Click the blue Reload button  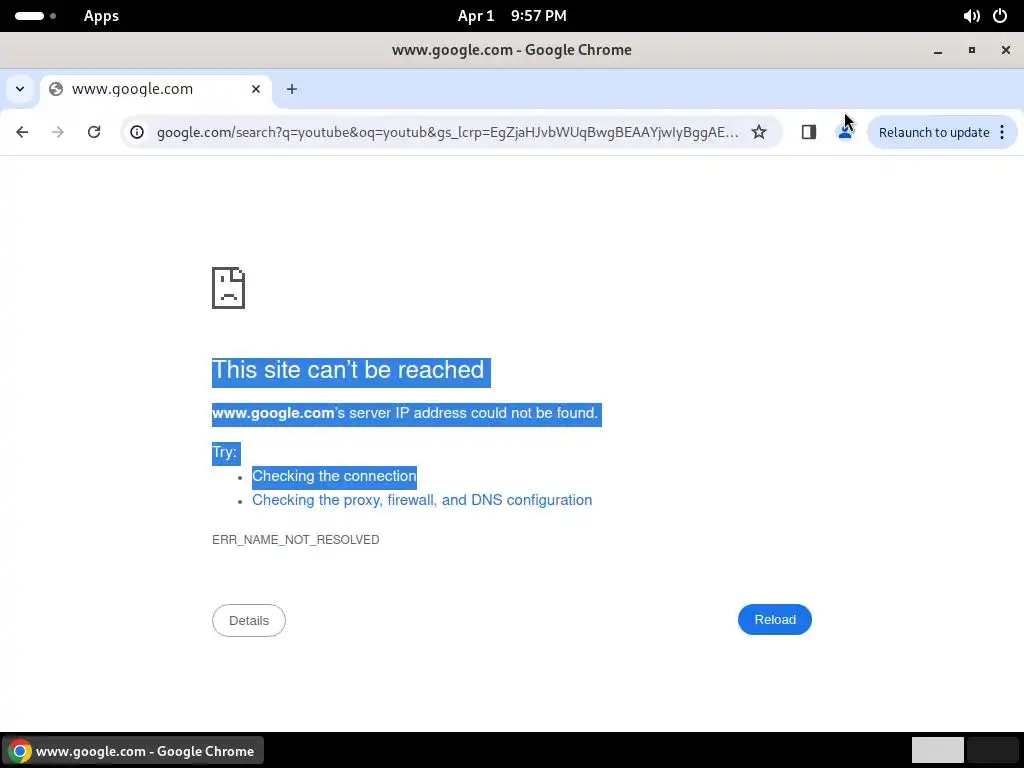tap(775, 620)
